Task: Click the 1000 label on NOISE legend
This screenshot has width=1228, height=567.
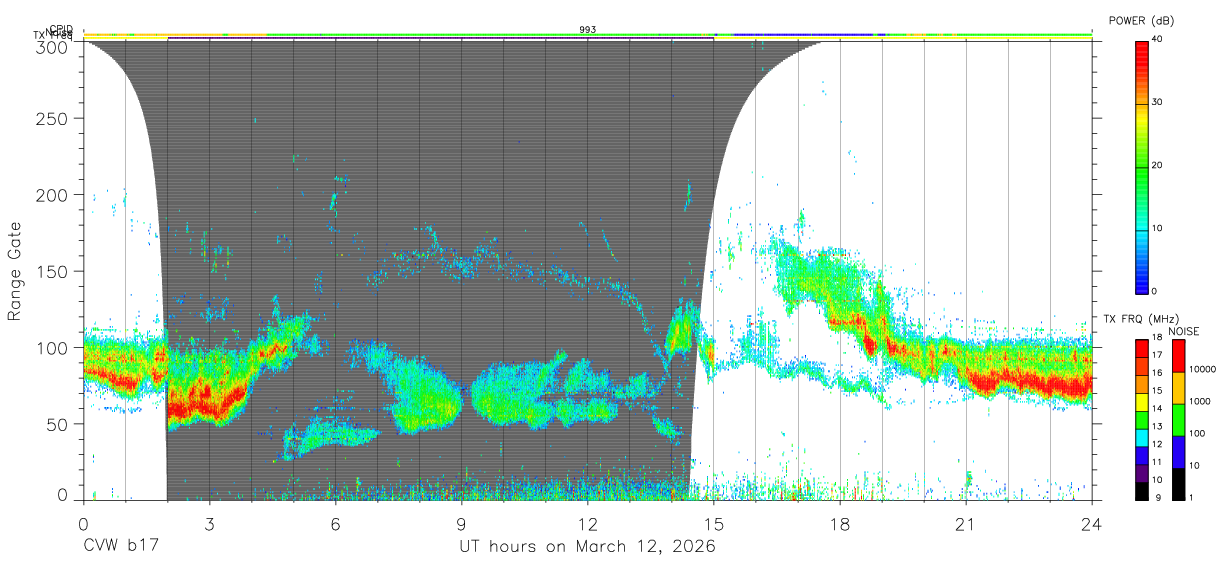Action: (1201, 401)
